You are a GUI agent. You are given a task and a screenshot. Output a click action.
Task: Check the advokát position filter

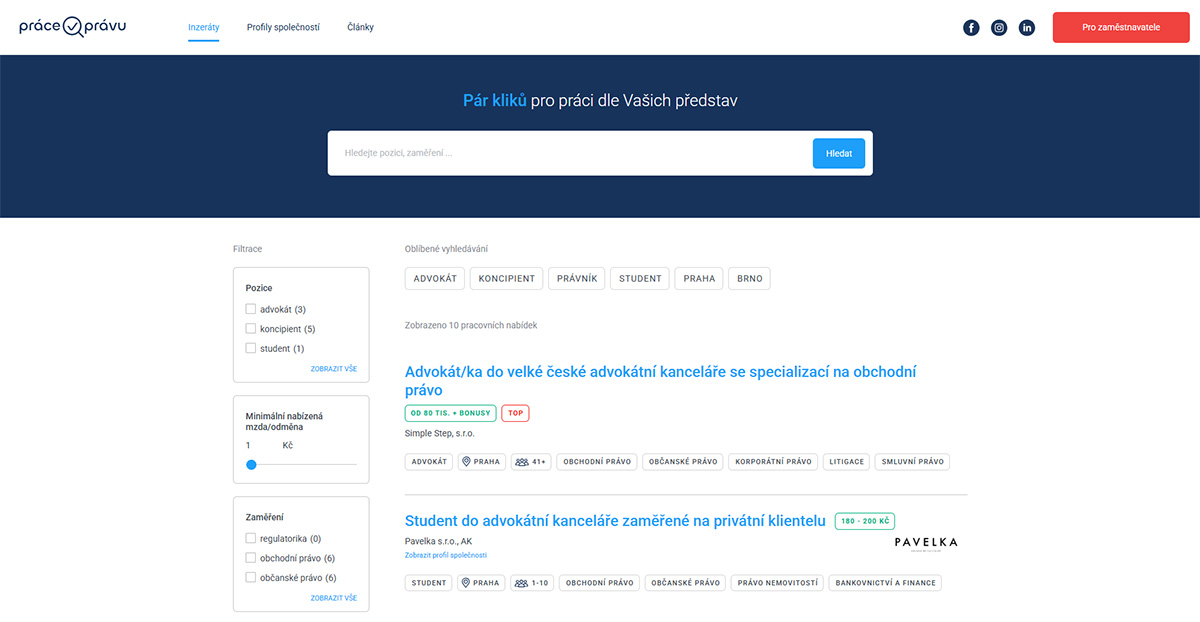click(x=251, y=310)
